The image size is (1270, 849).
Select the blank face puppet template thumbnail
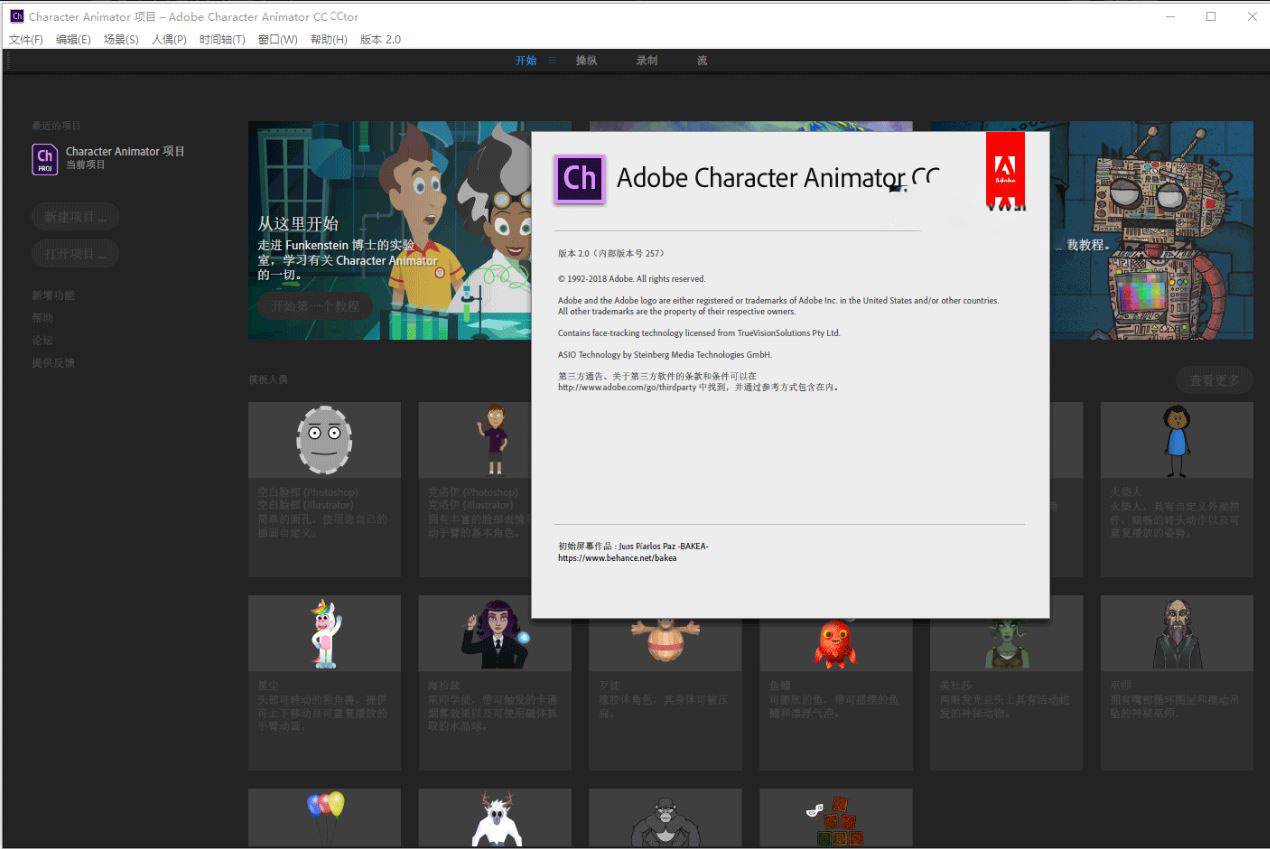pyautogui.click(x=324, y=439)
